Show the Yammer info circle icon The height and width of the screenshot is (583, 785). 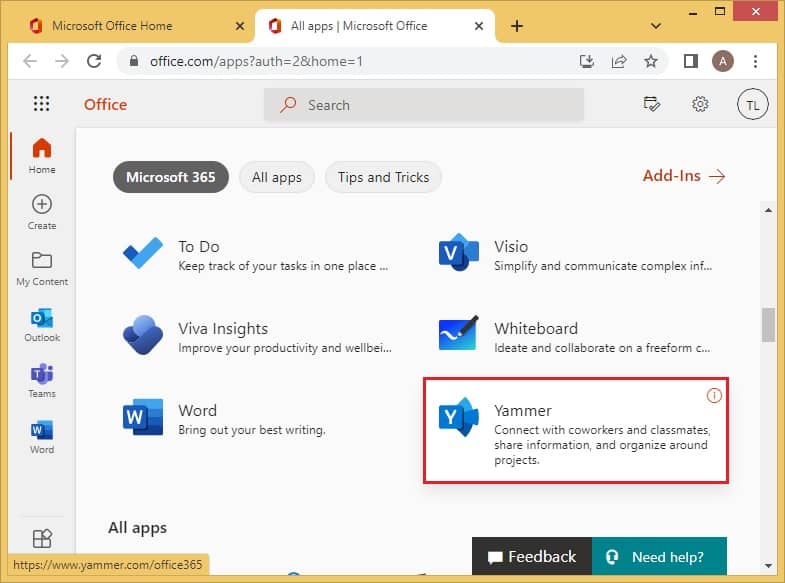714,395
